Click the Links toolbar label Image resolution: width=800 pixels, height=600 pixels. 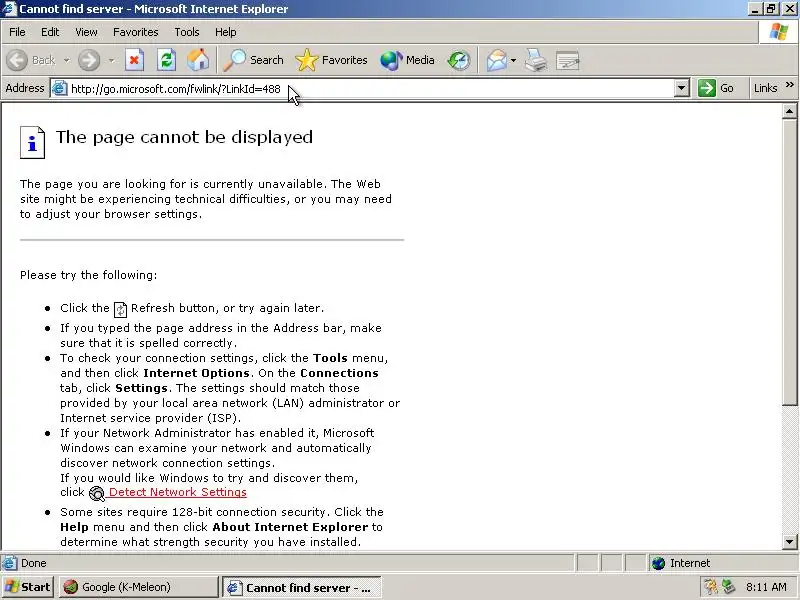pyautogui.click(x=765, y=88)
